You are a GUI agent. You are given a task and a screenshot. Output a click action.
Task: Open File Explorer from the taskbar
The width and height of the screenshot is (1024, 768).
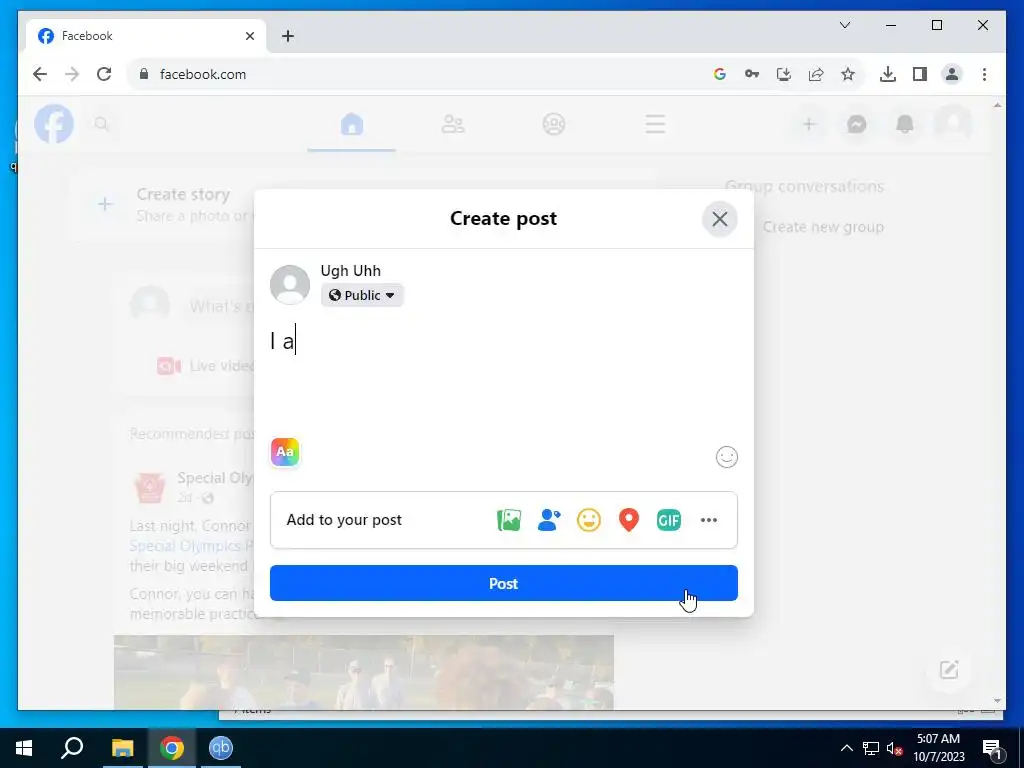click(122, 748)
